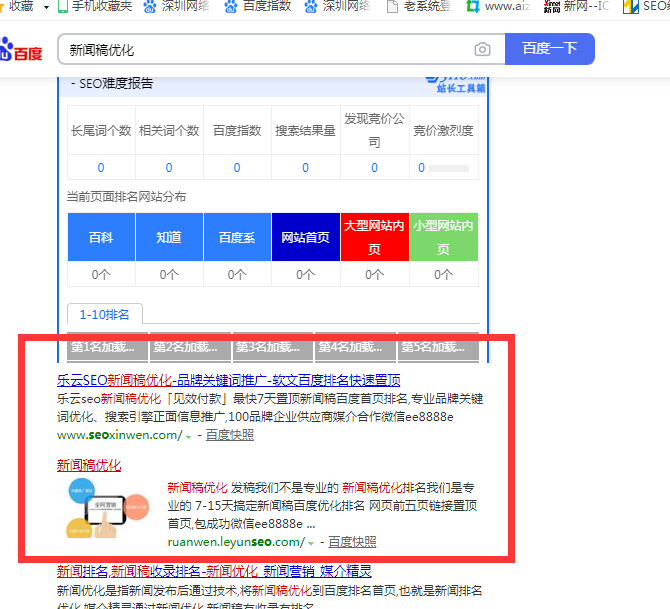Click the 第5名加载 tab
Viewport: 670px width, 609px height.
[x=438, y=347]
